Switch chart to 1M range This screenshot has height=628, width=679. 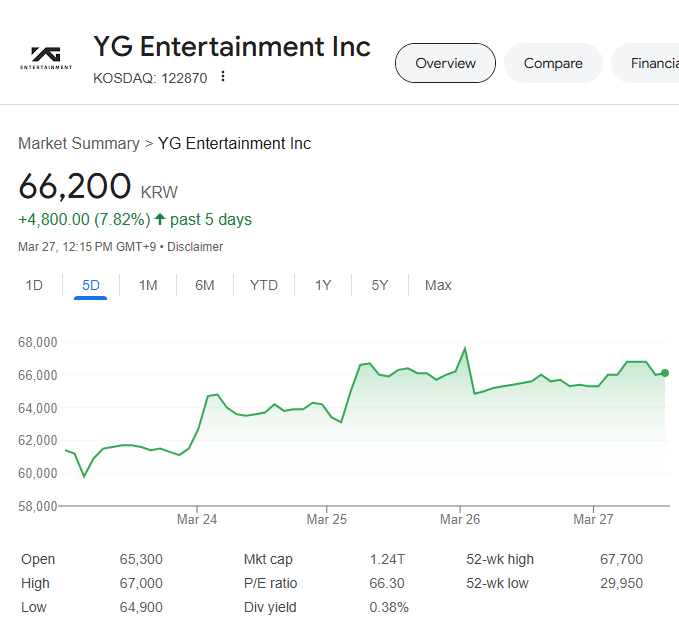coord(148,285)
